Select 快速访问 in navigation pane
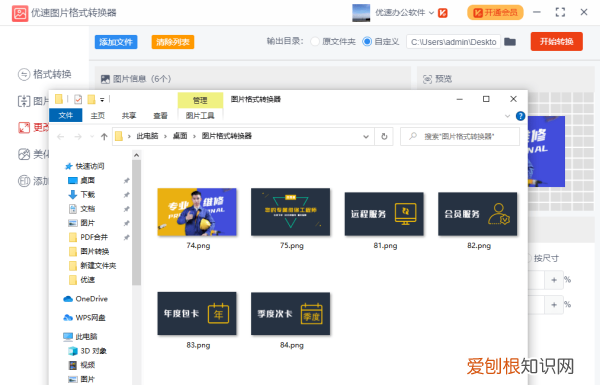 (x=85, y=166)
